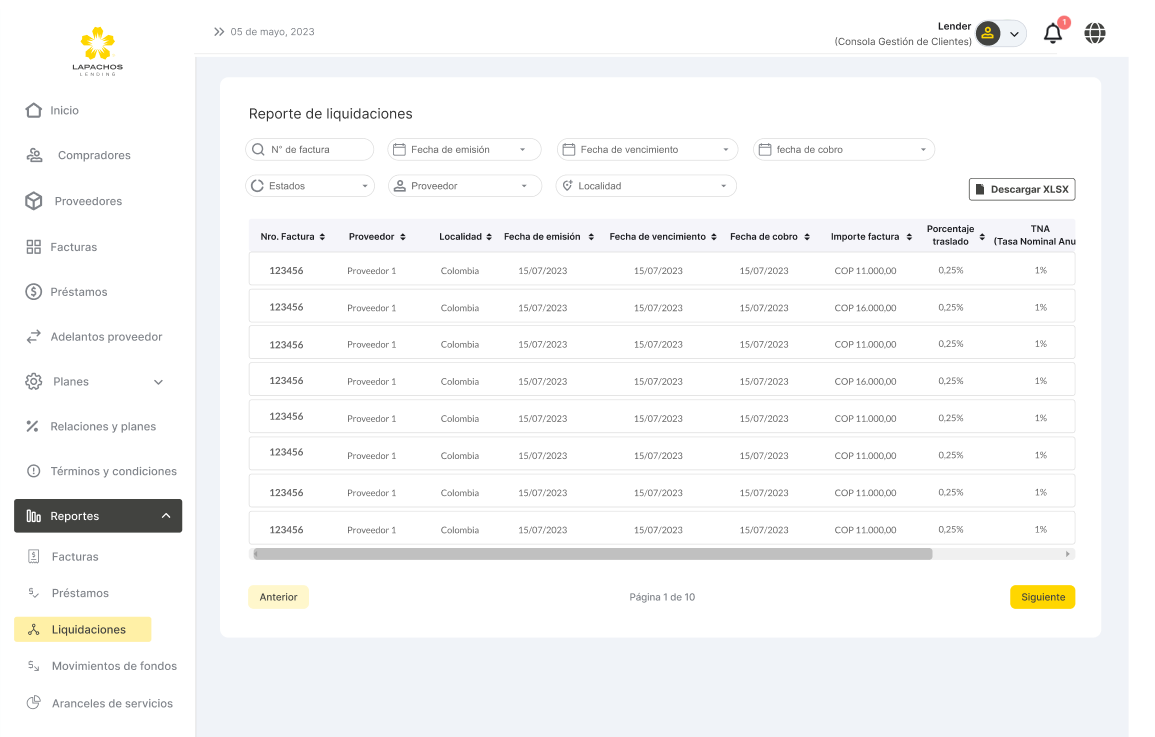Screen dimensions: 1155x737
Task: Click the Proveedores box icon
Action: [34, 201]
